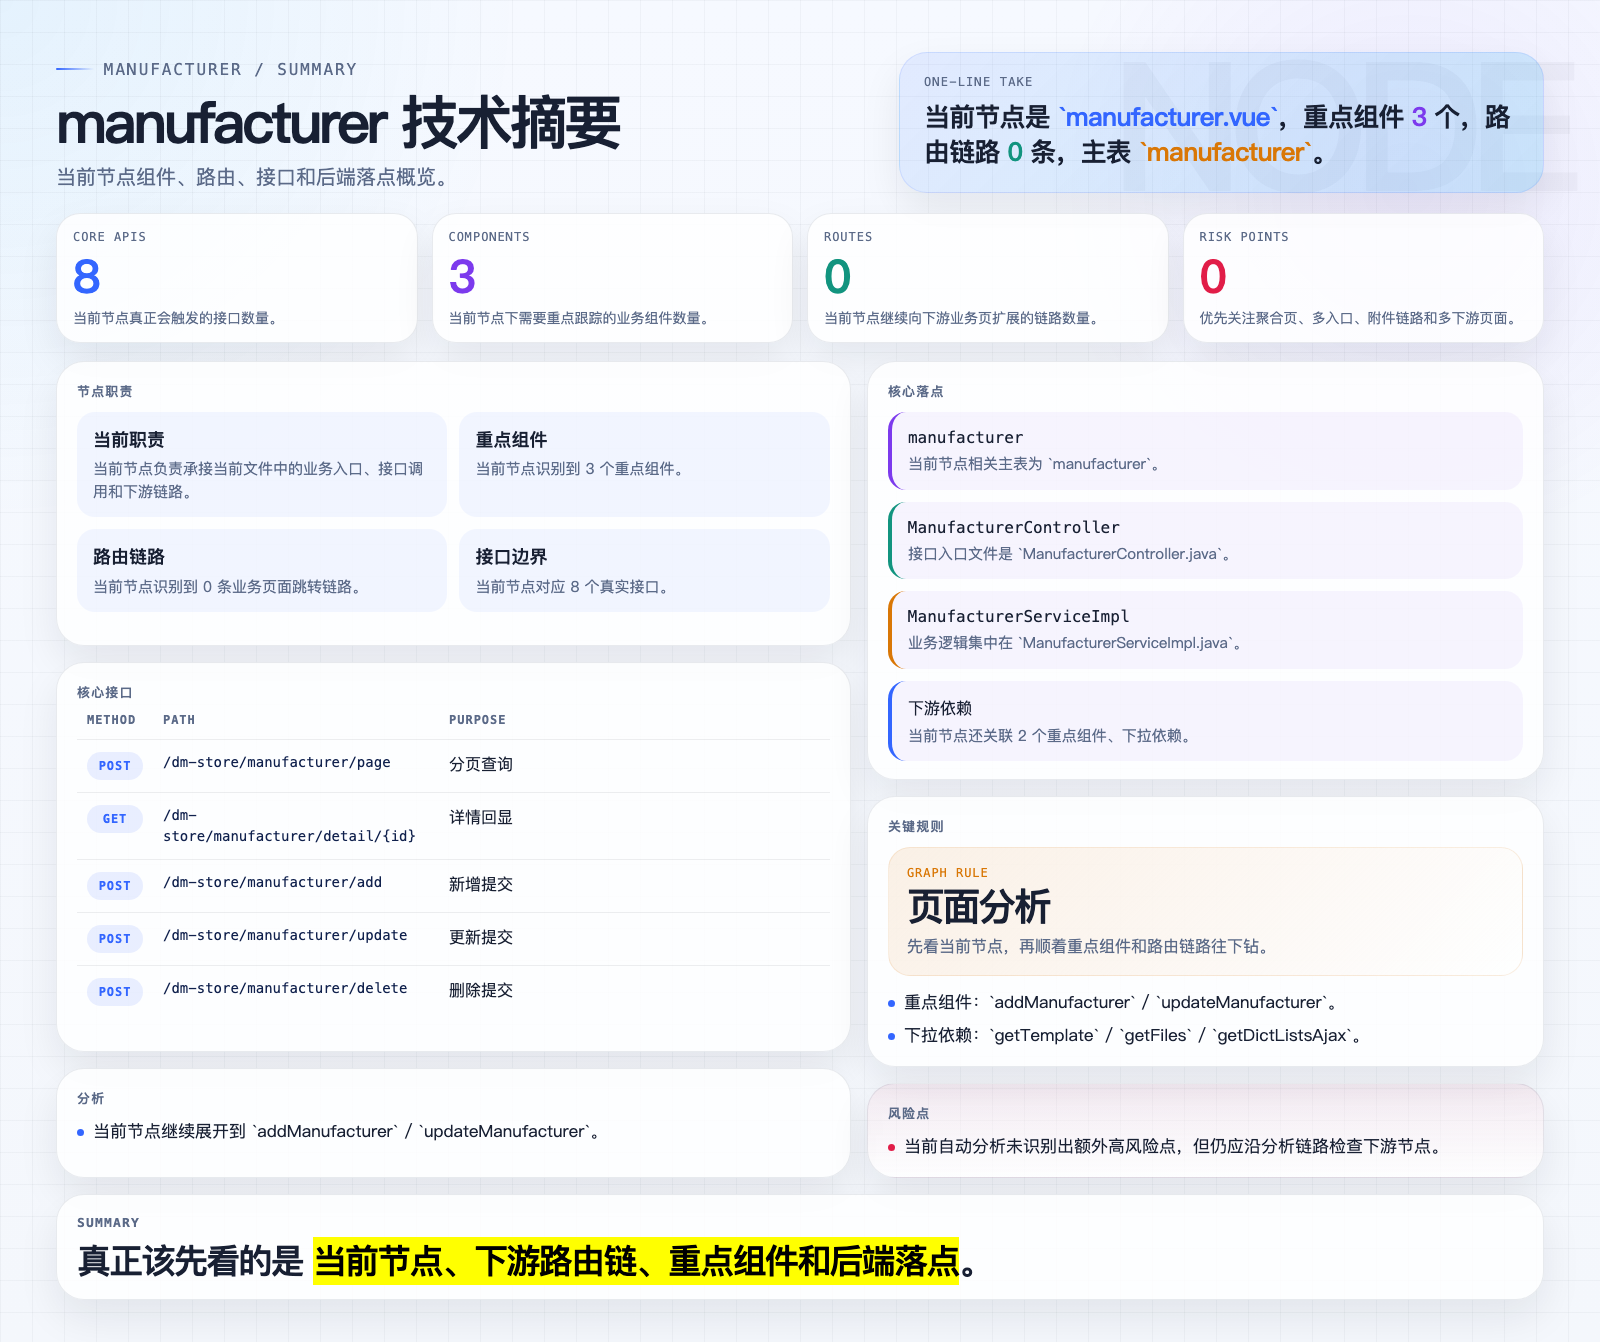The width and height of the screenshot is (1600, 1342).
Task: Open the COMPONENTS stat card showing 3
Action: [x=612, y=278]
